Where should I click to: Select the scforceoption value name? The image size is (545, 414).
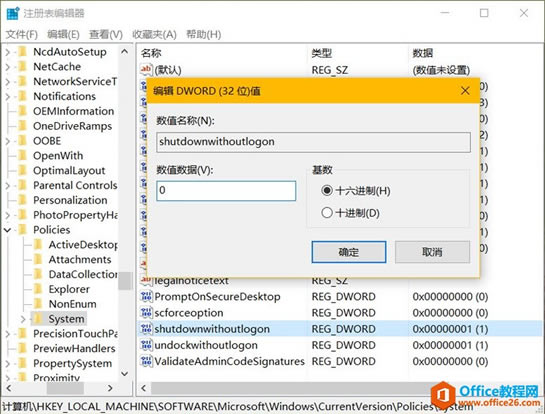point(189,313)
